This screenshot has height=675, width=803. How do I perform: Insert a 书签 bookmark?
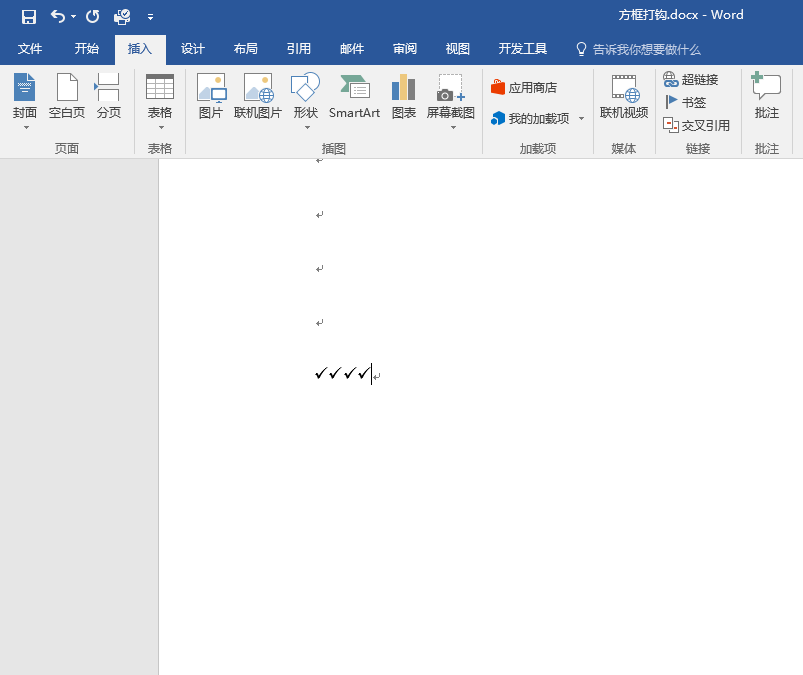pyautogui.click(x=684, y=102)
